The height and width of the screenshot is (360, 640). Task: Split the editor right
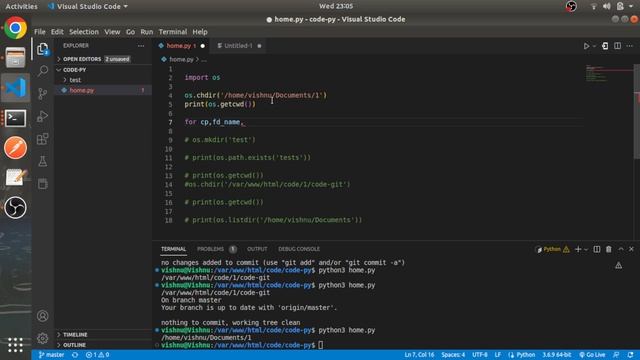pyautogui.click(x=618, y=46)
